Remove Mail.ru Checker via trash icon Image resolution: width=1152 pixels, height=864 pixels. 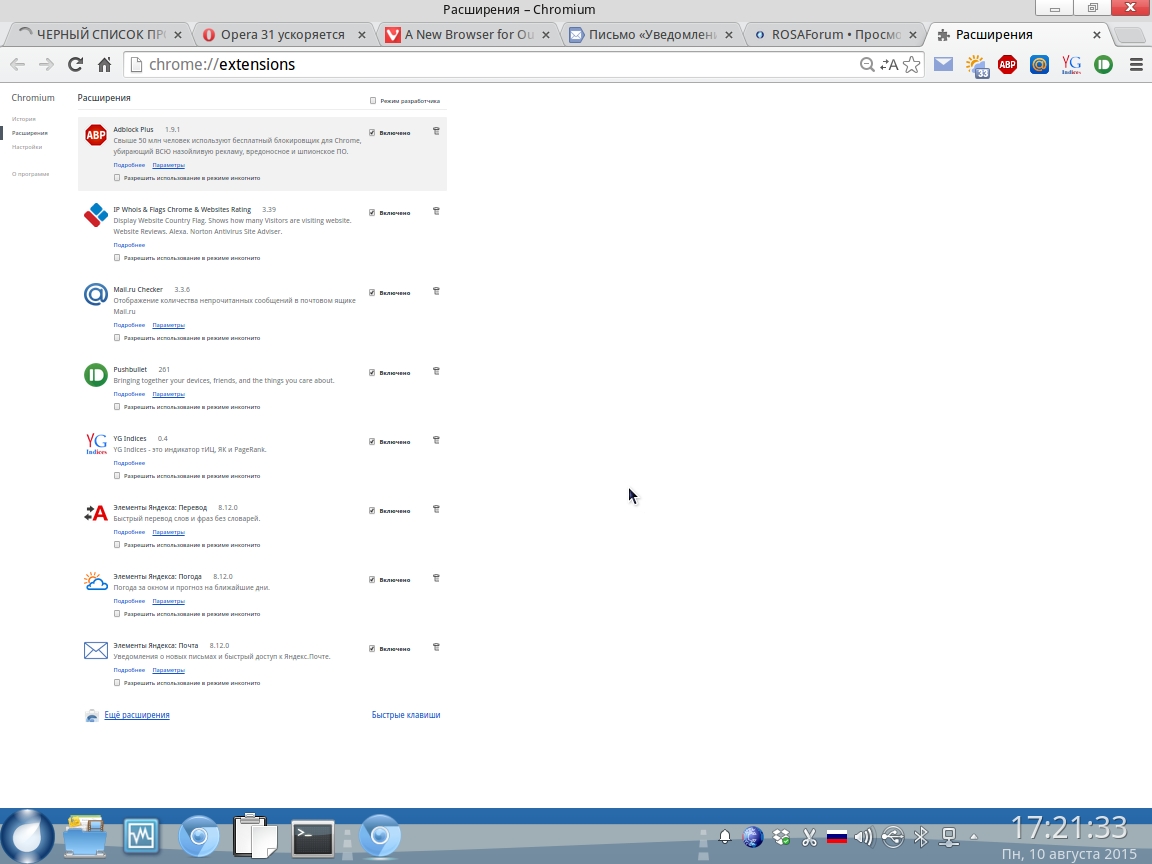point(436,292)
